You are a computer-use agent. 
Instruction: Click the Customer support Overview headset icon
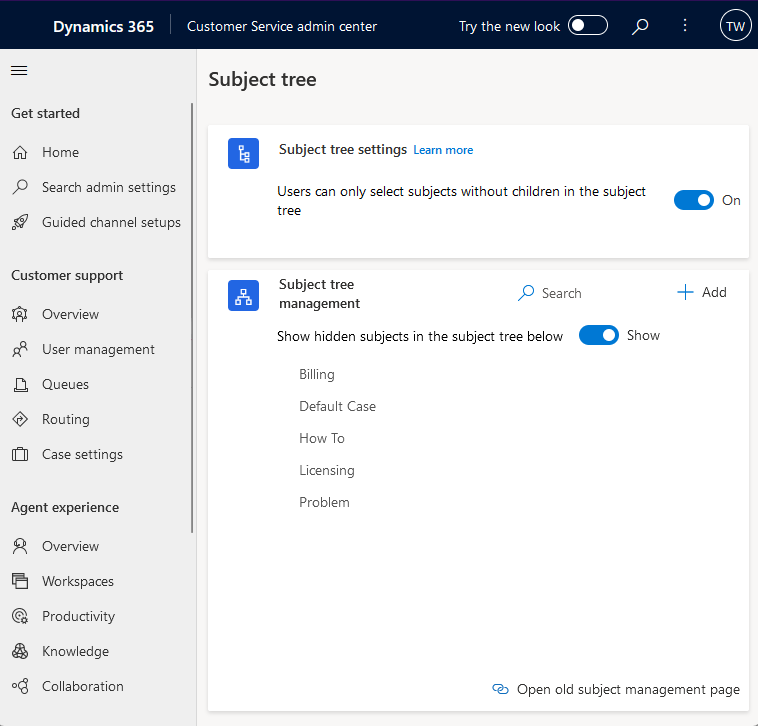(x=20, y=314)
